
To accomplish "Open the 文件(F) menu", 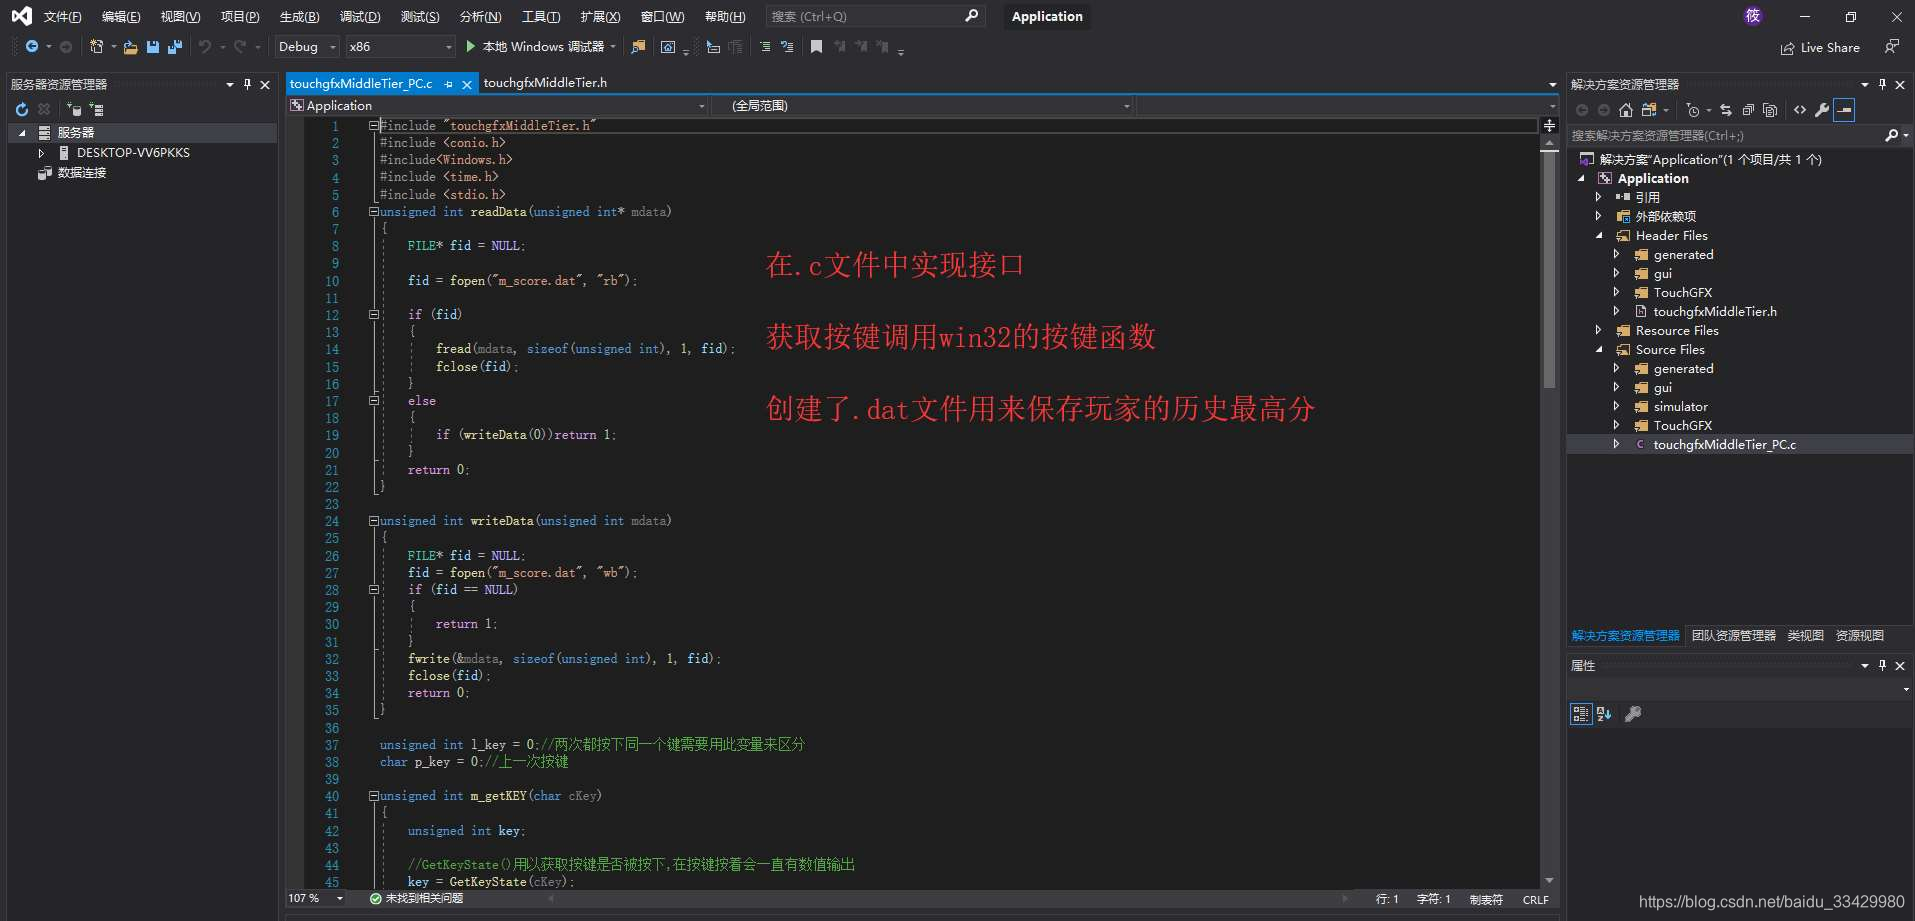I will [x=62, y=17].
